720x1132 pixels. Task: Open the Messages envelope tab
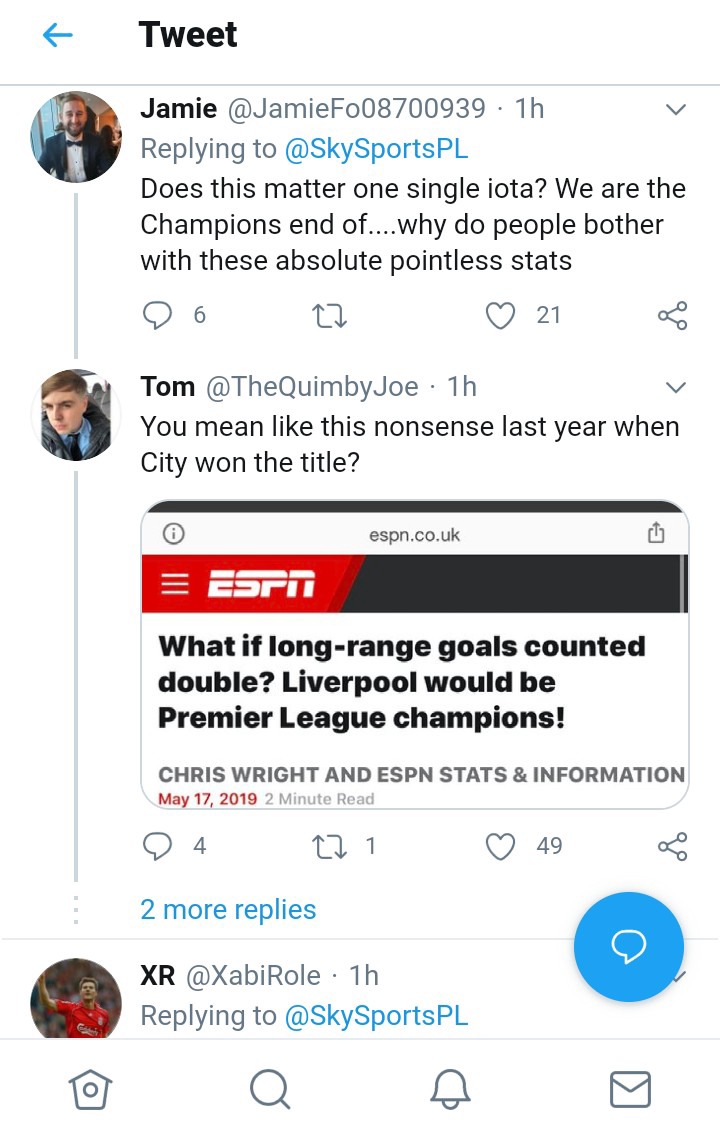click(630, 1089)
